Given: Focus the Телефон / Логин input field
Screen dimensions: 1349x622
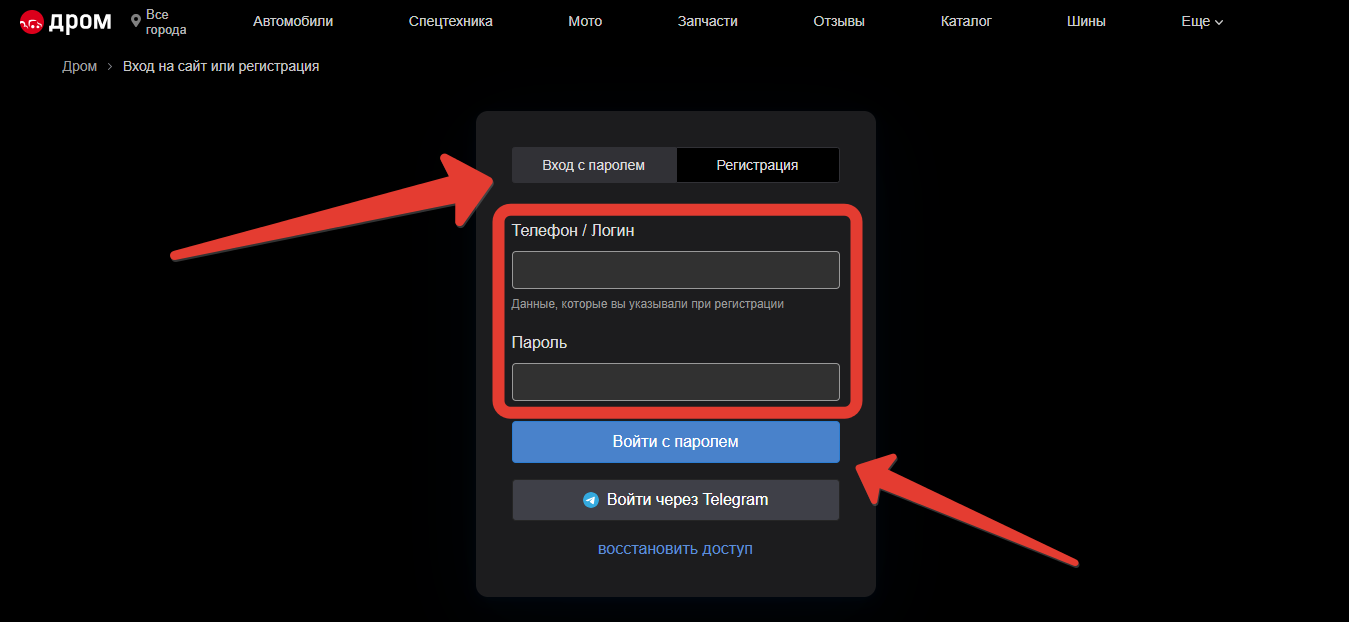Looking at the screenshot, I should (675, 270).
